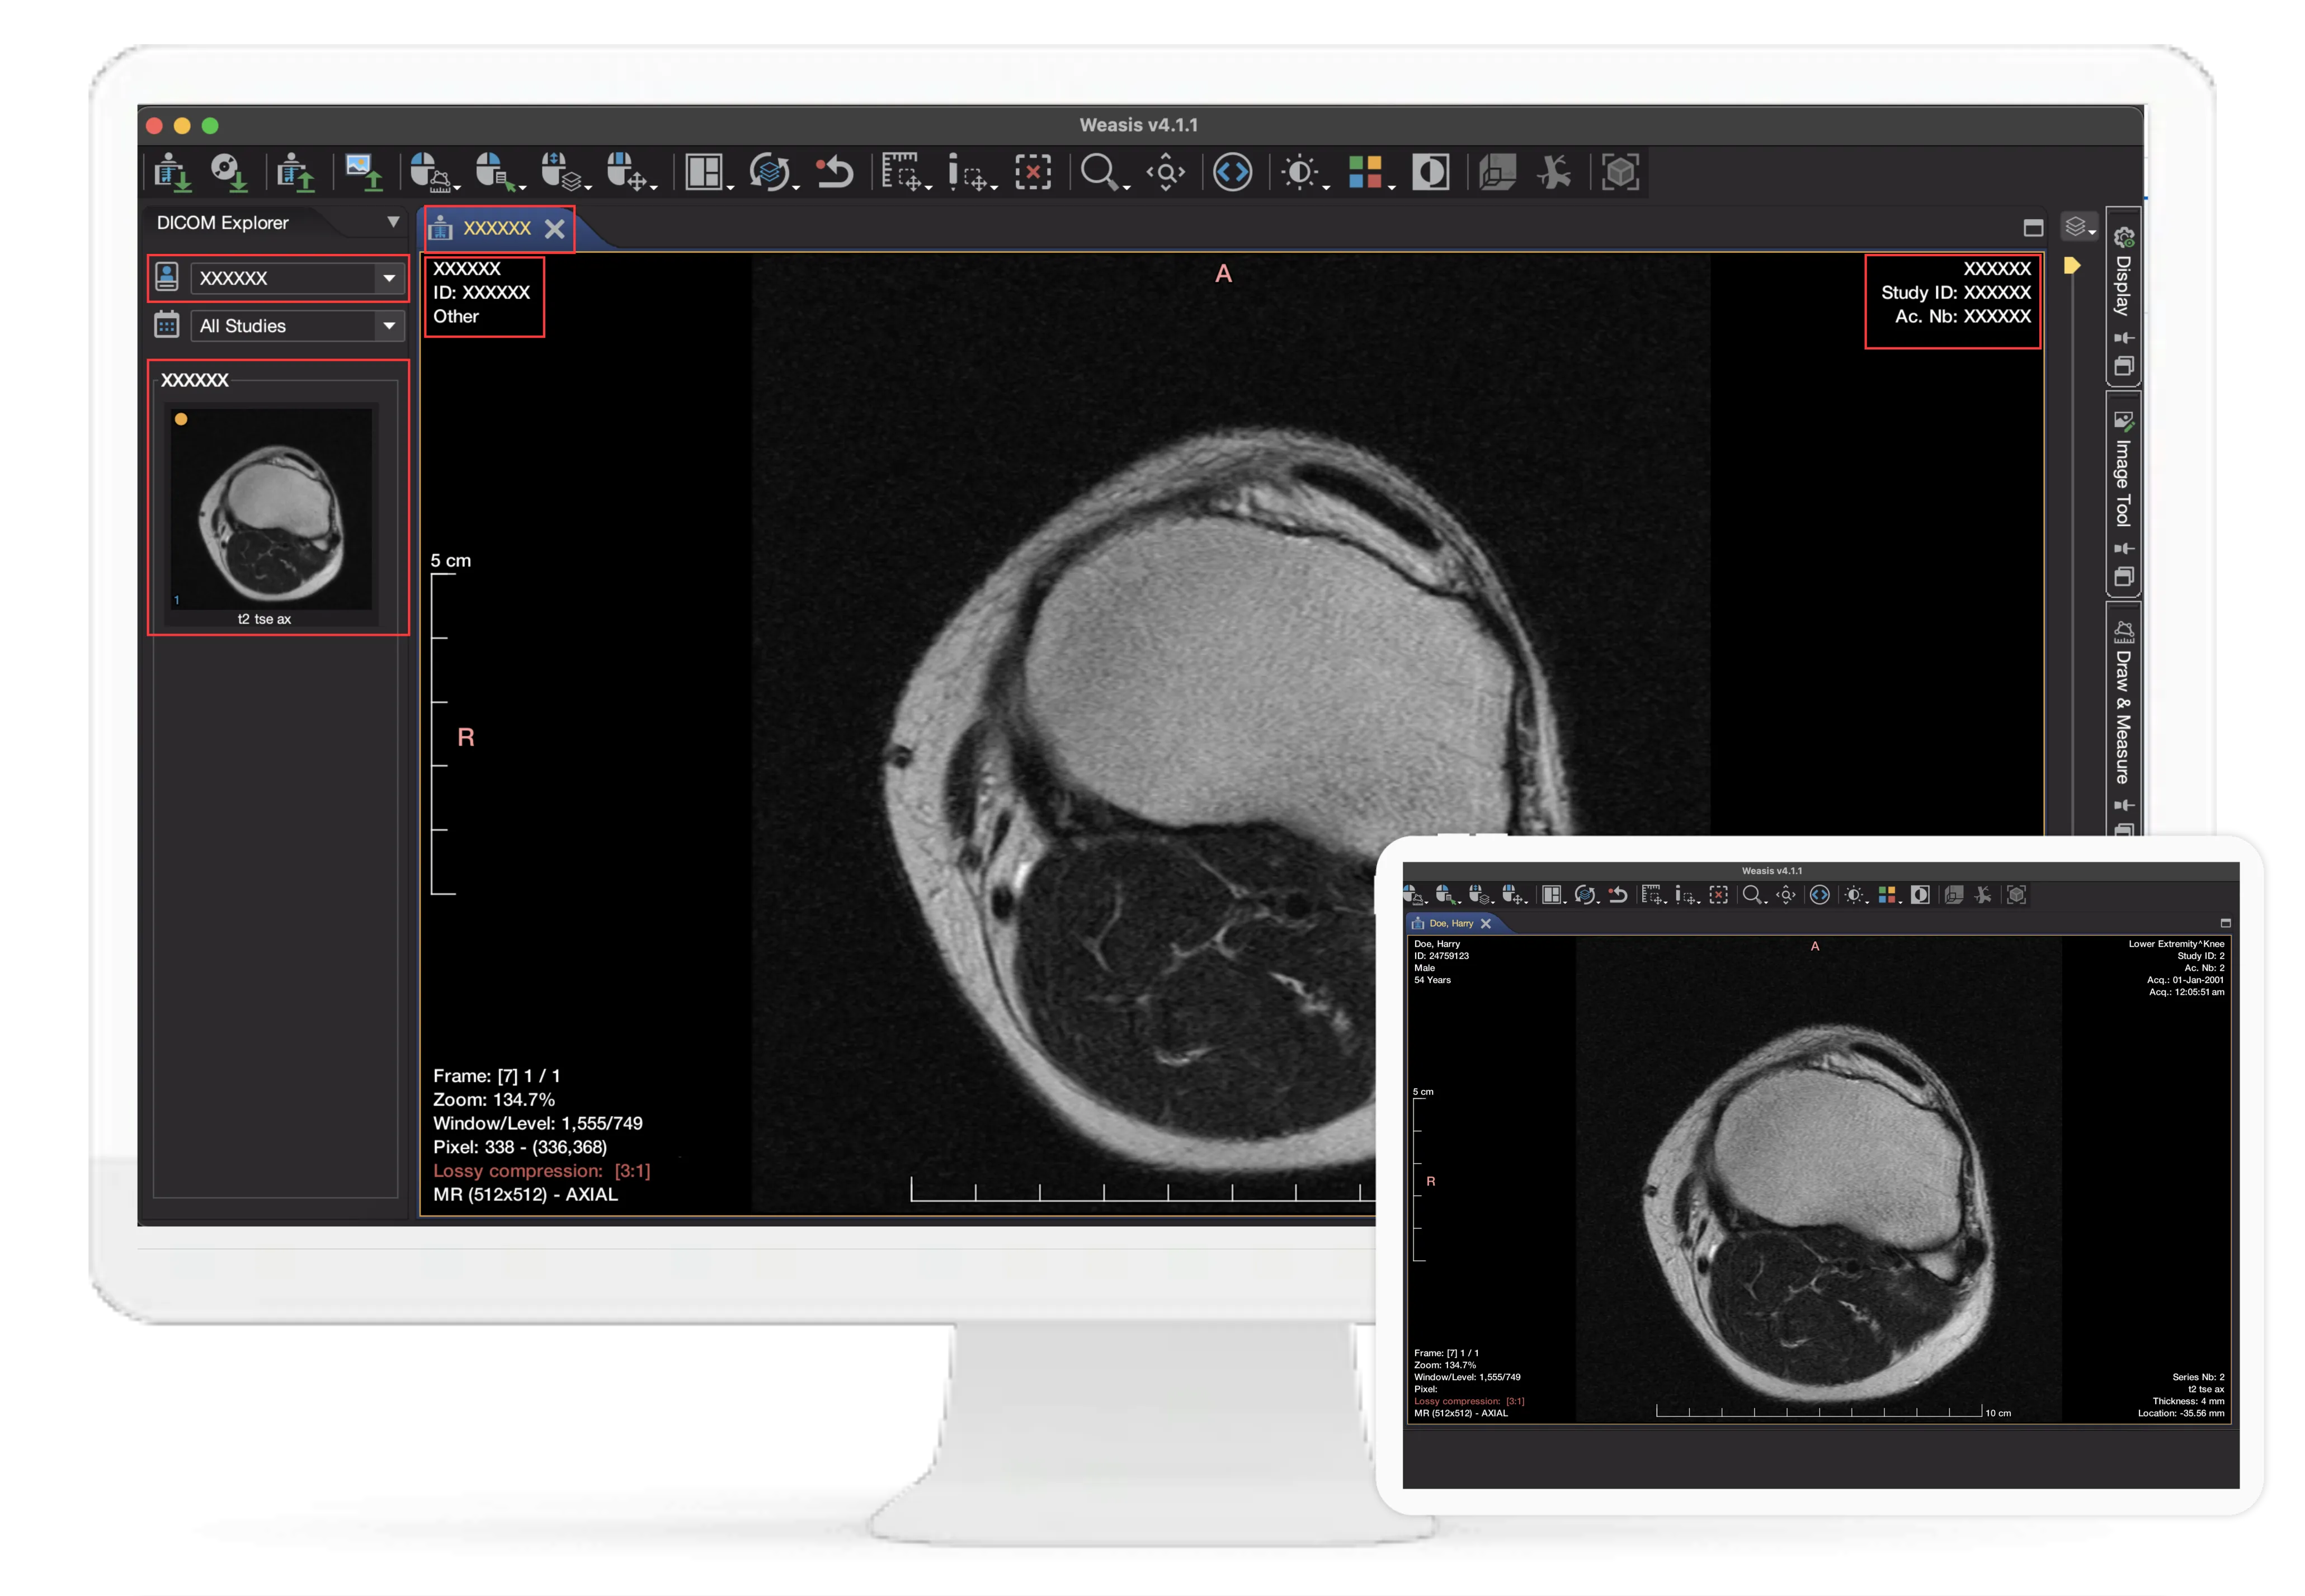
Task: Close the XXXXXX viewer tab
Action: (x=555, y=229)
